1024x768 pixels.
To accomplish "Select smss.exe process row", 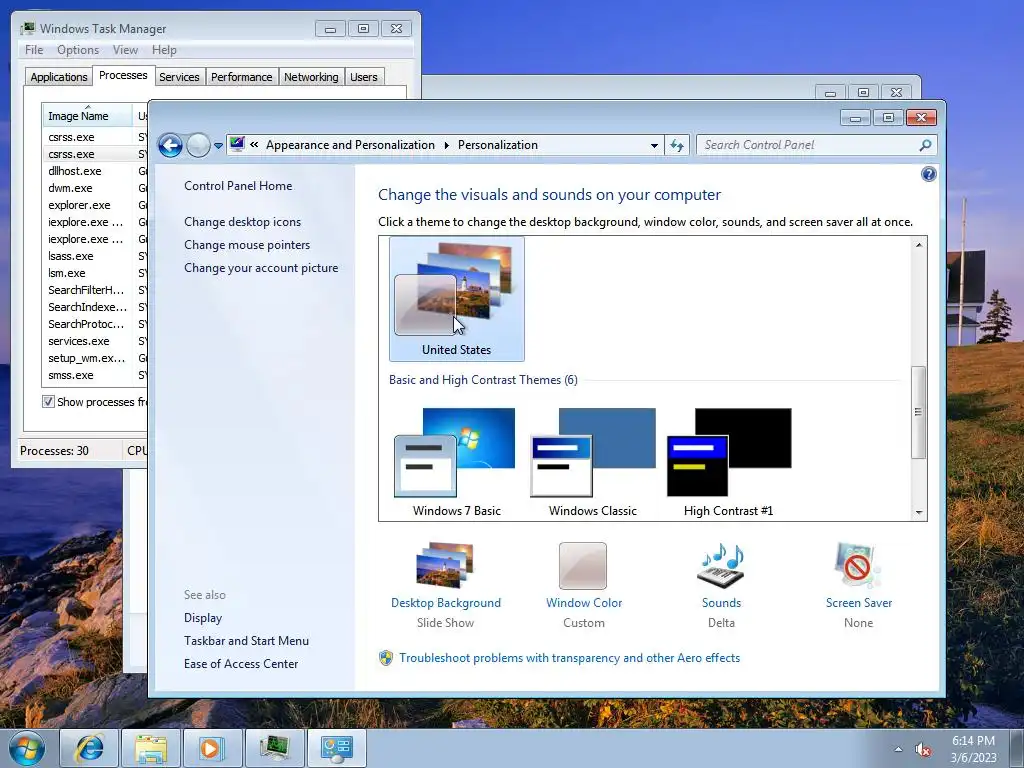I will pyautogui.click(x=95, y=375).
